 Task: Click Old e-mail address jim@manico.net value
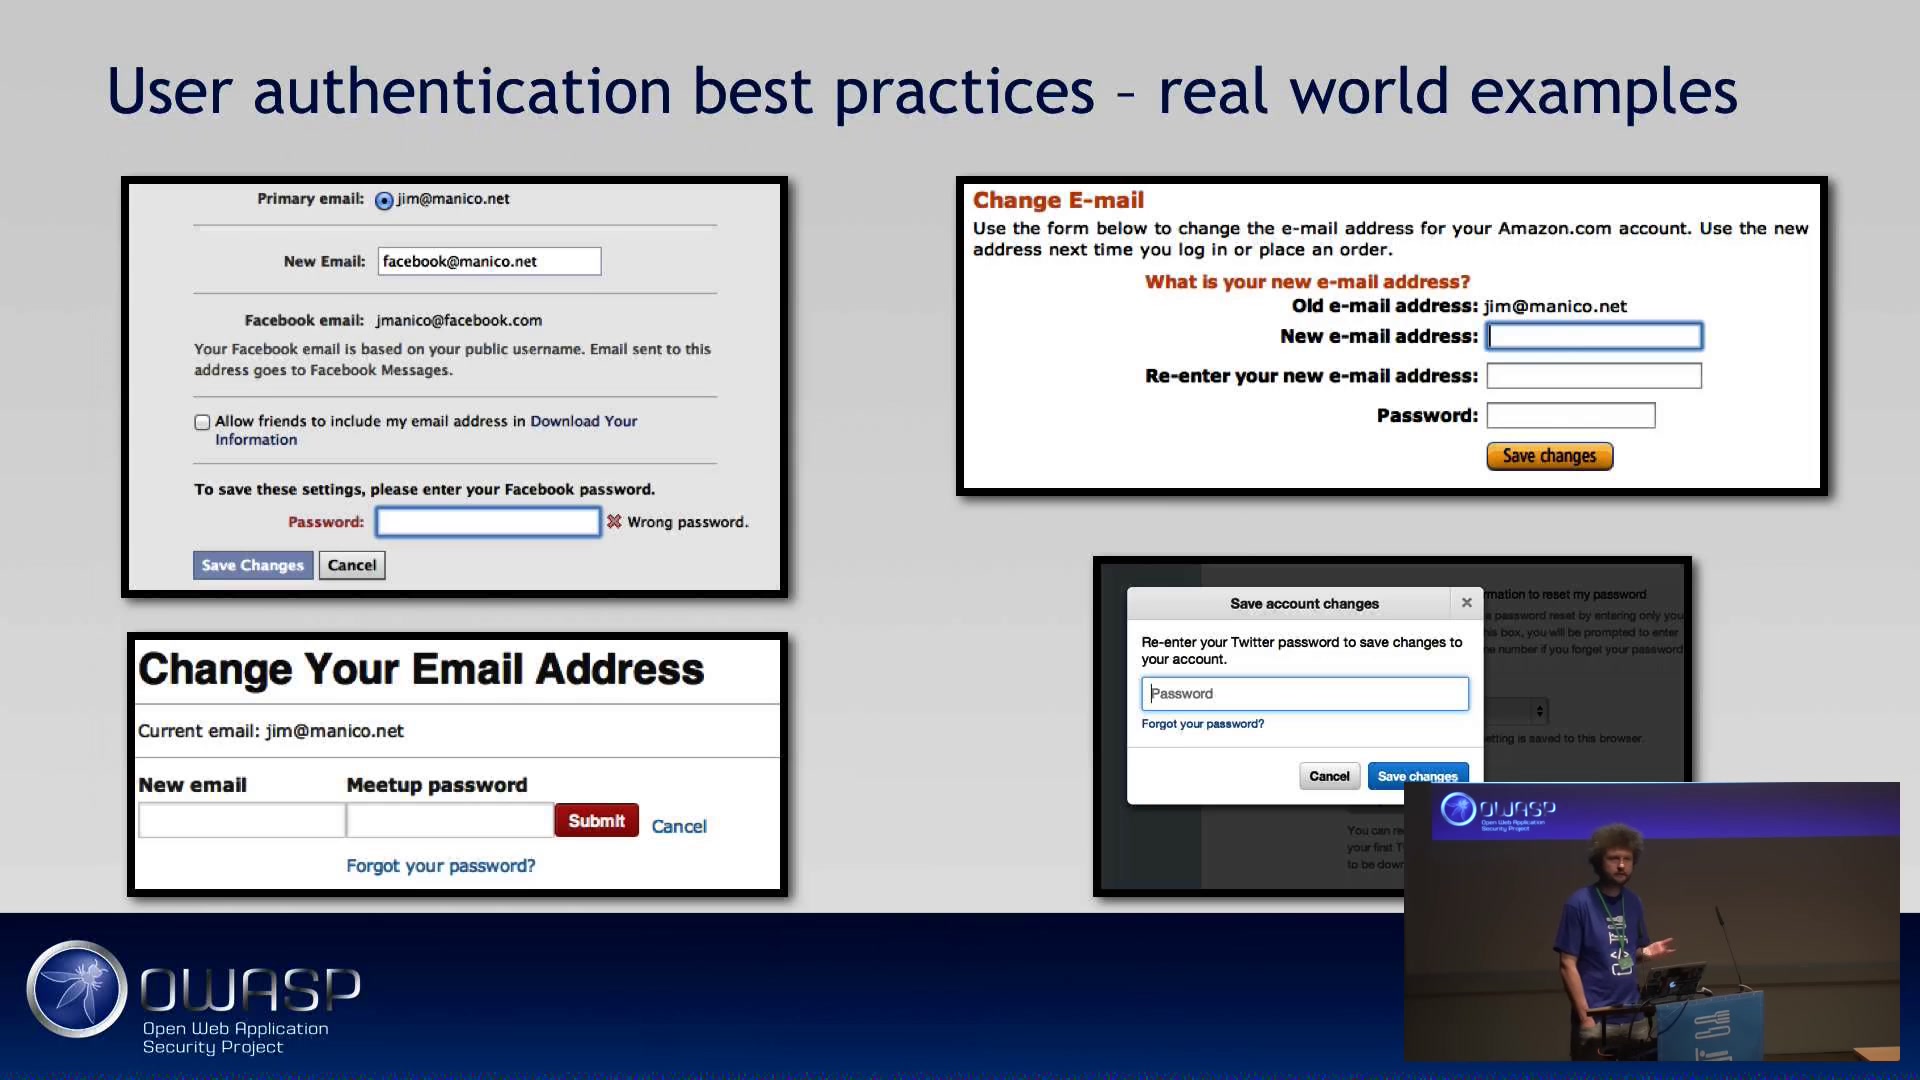(1555, 306)
